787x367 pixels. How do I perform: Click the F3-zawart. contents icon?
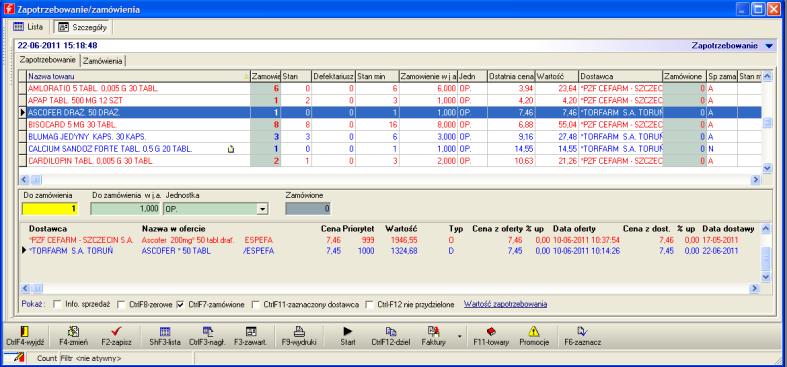251,331
